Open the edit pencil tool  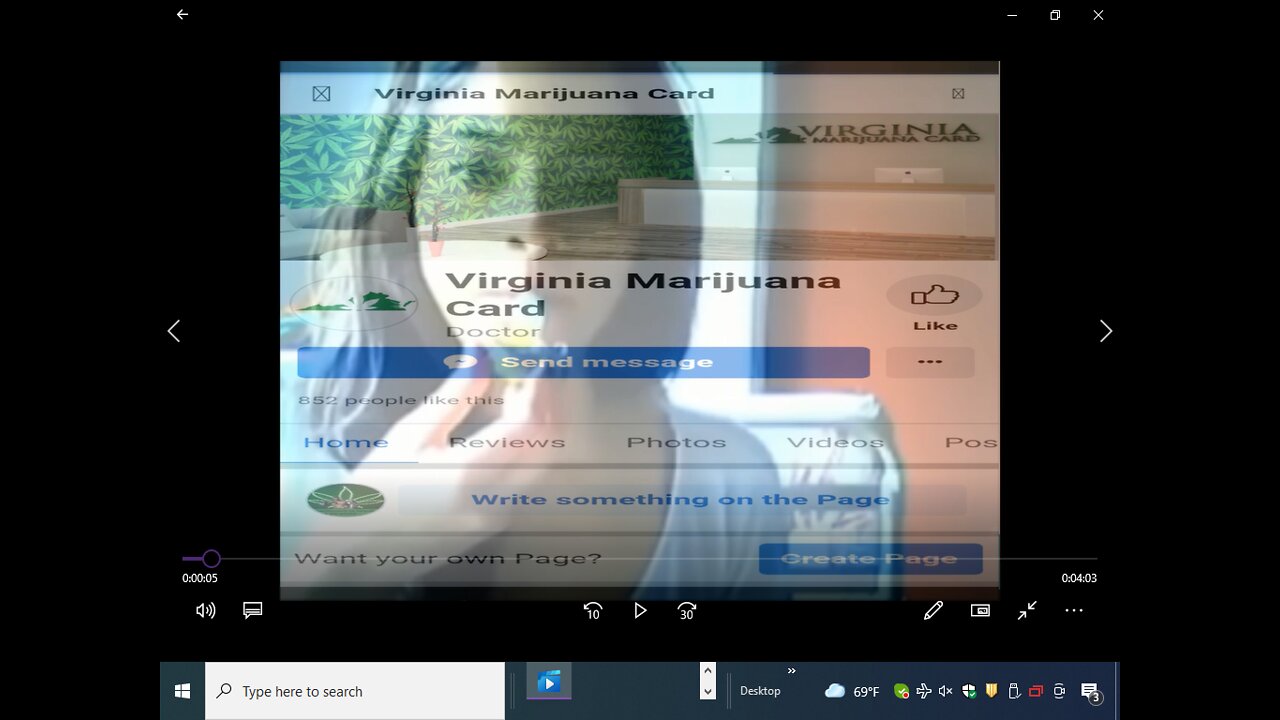point(933,610)
